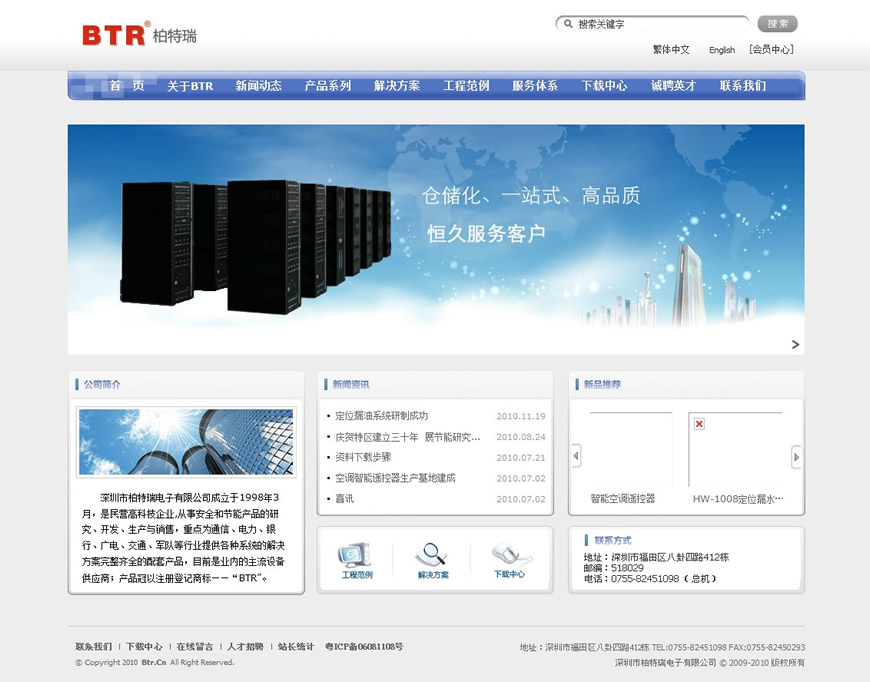Click Btr.Cn in the copyright line
This screenshot has height=682, width=870.
[154, 662]
